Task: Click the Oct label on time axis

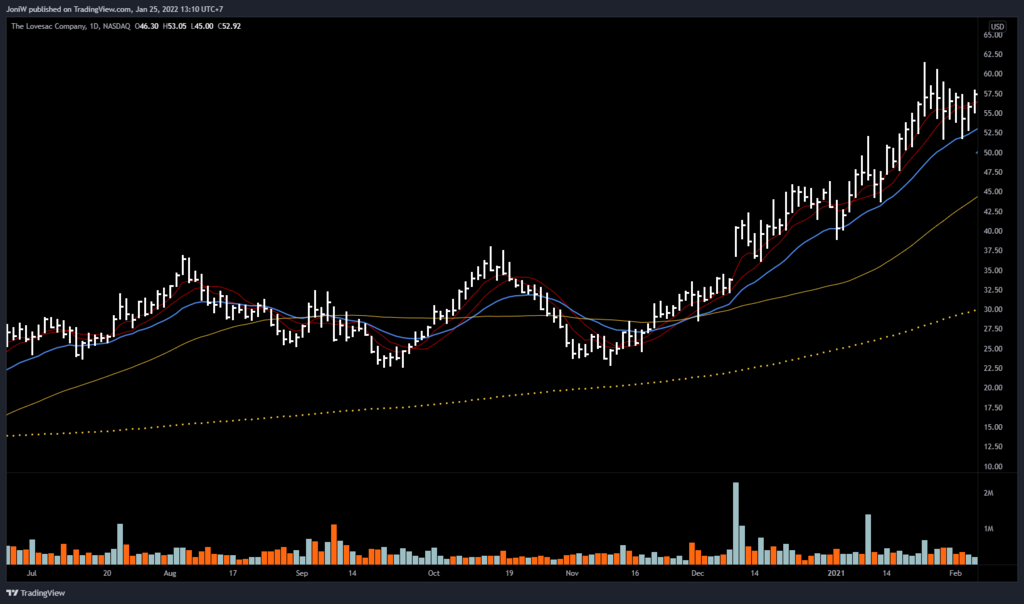Action: click(433, 575)
